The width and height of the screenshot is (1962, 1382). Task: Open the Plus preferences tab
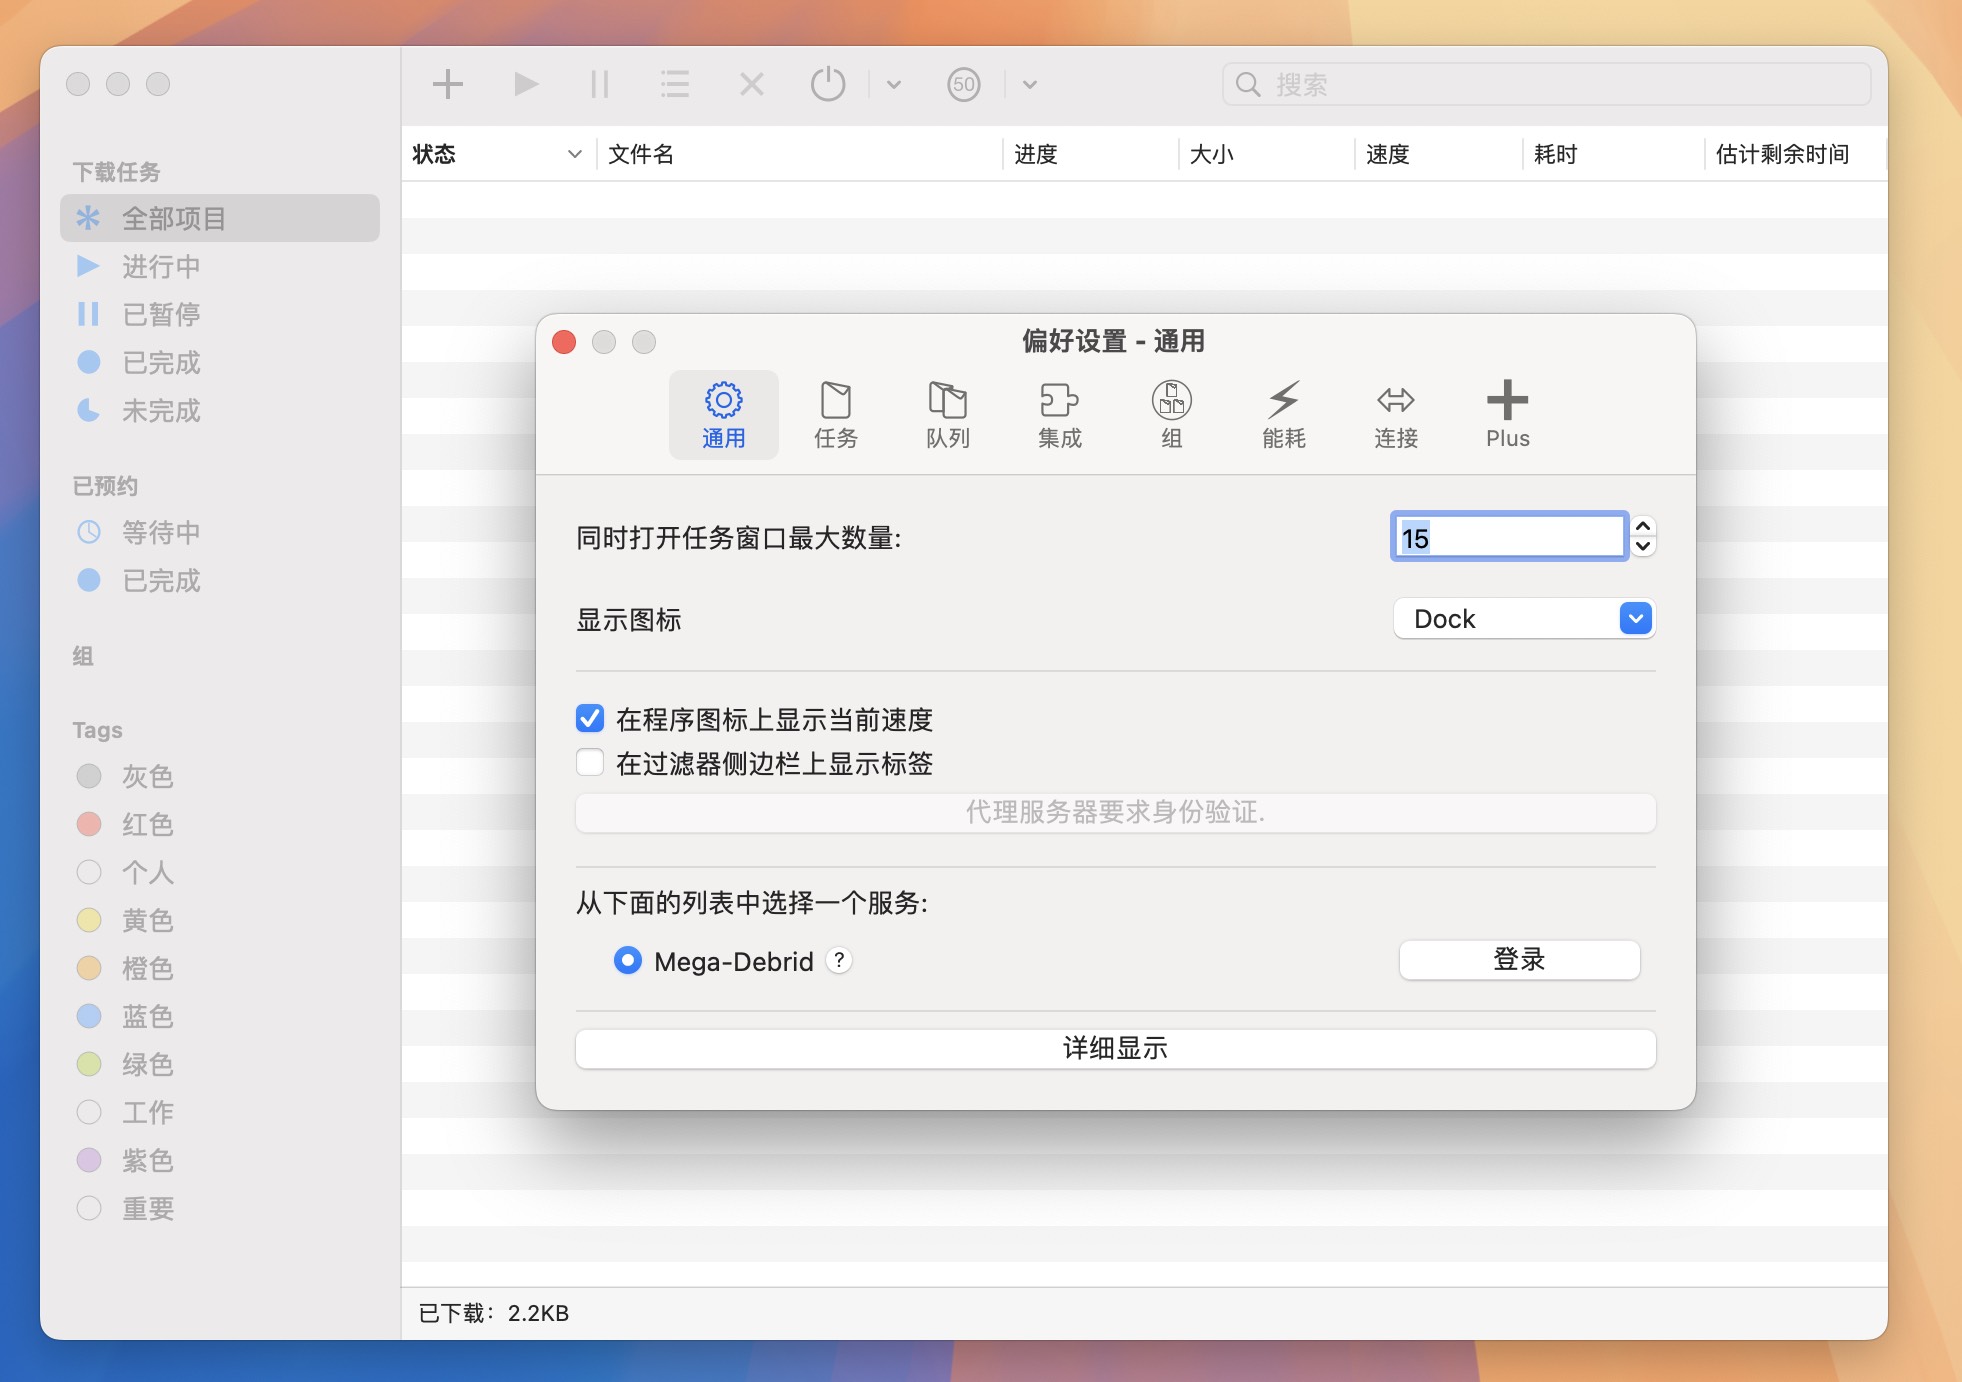pos(1506,414)
